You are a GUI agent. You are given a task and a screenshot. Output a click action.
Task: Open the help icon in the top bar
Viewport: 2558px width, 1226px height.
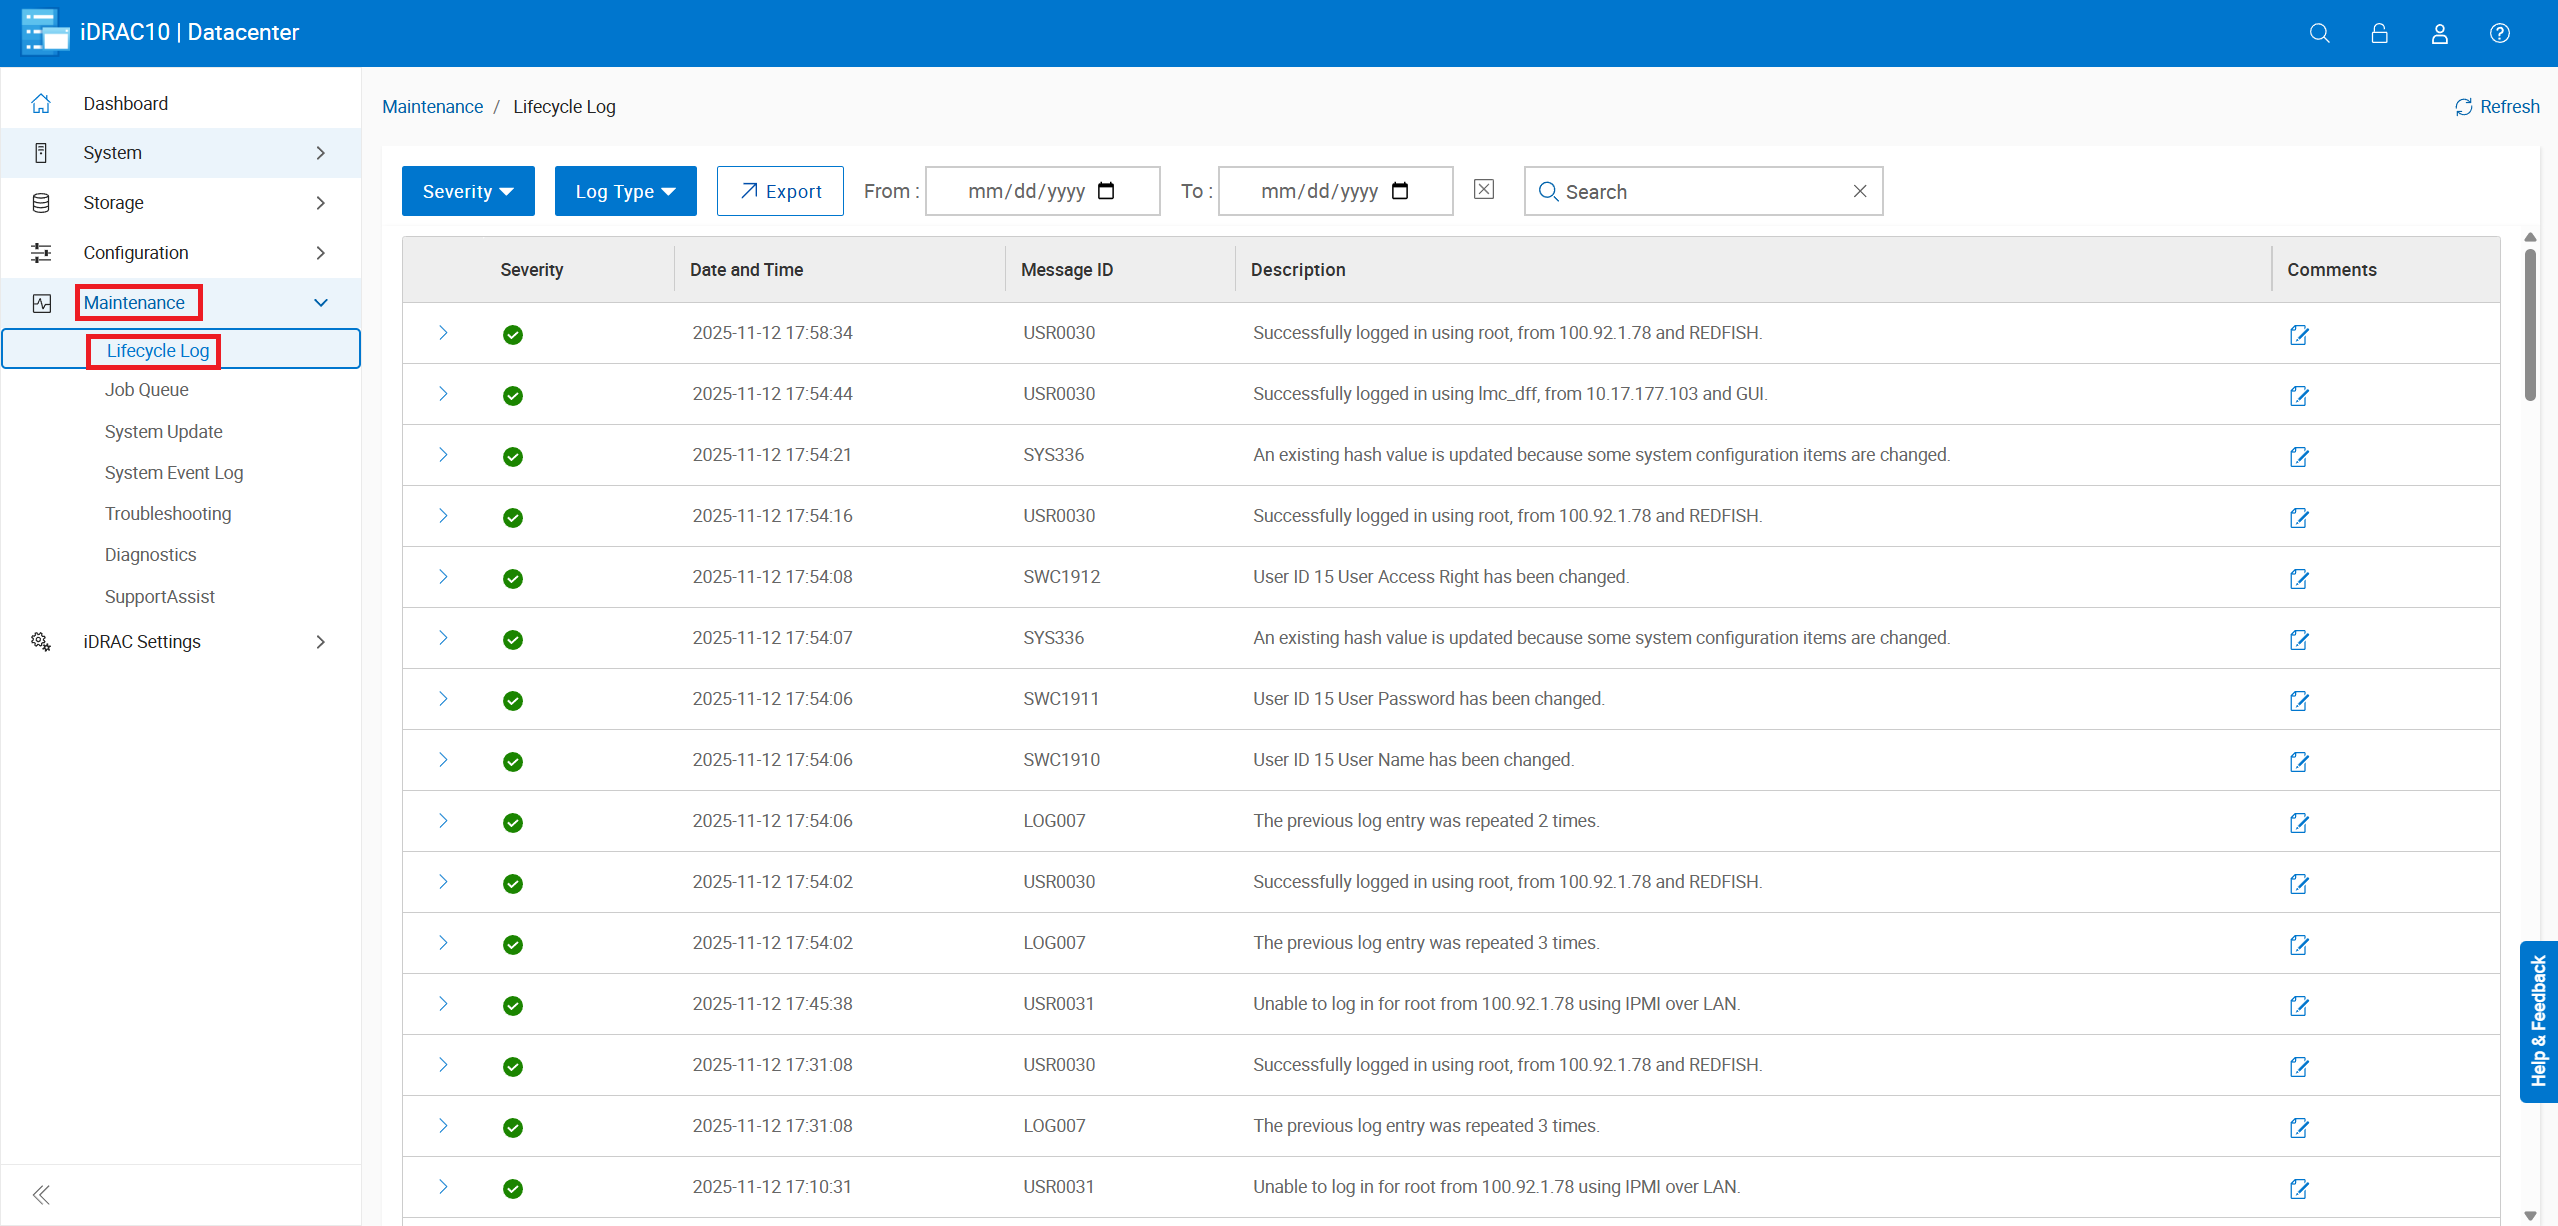(2499, 33)
